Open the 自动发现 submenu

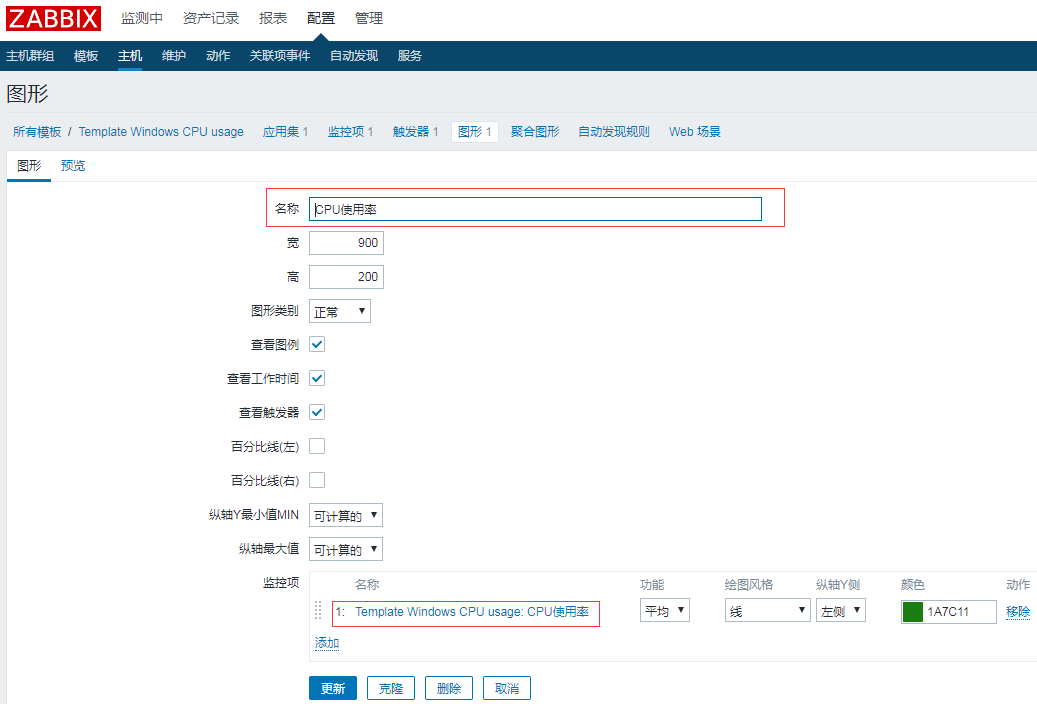pyautogui.click(x=354, y=56)
